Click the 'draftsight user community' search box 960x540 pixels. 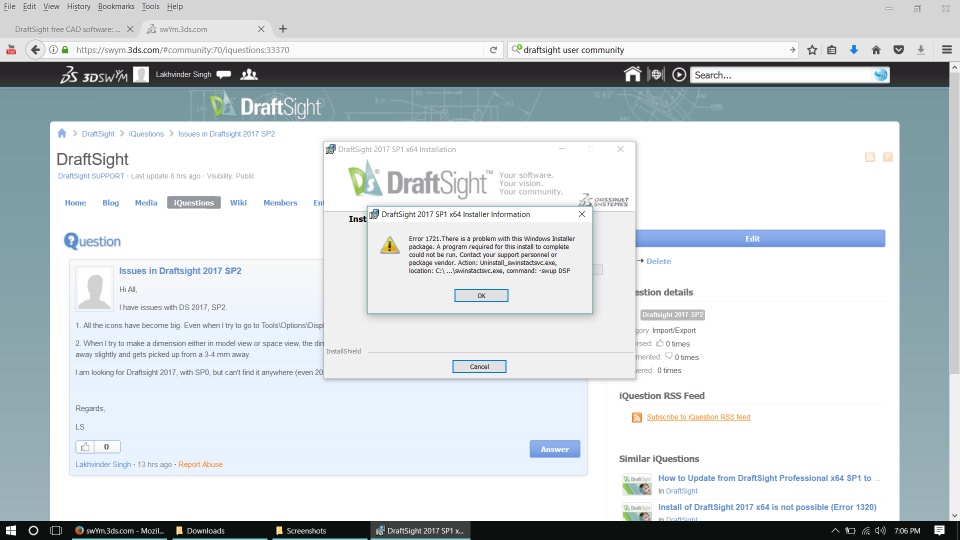click(x=652, y=50)
